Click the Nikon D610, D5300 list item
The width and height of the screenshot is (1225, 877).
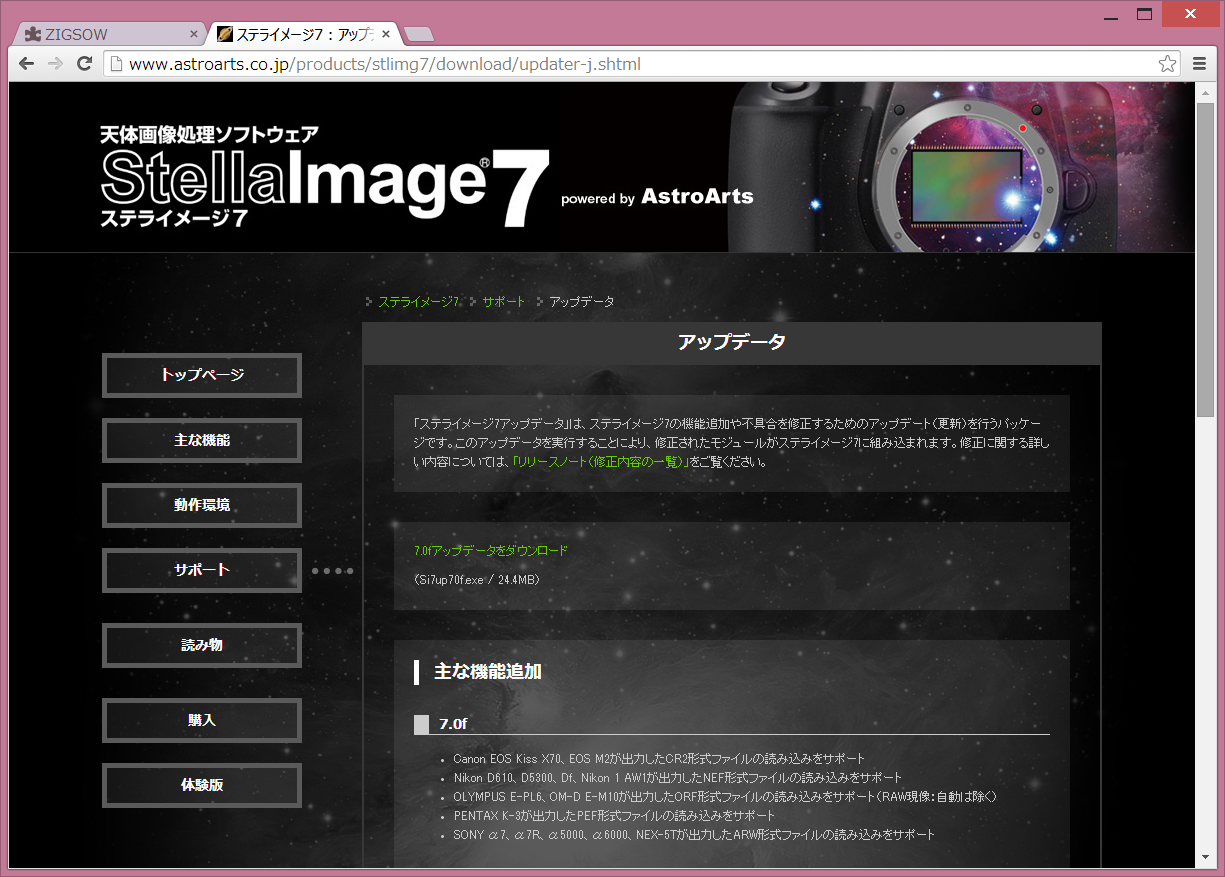coord(677,778)
